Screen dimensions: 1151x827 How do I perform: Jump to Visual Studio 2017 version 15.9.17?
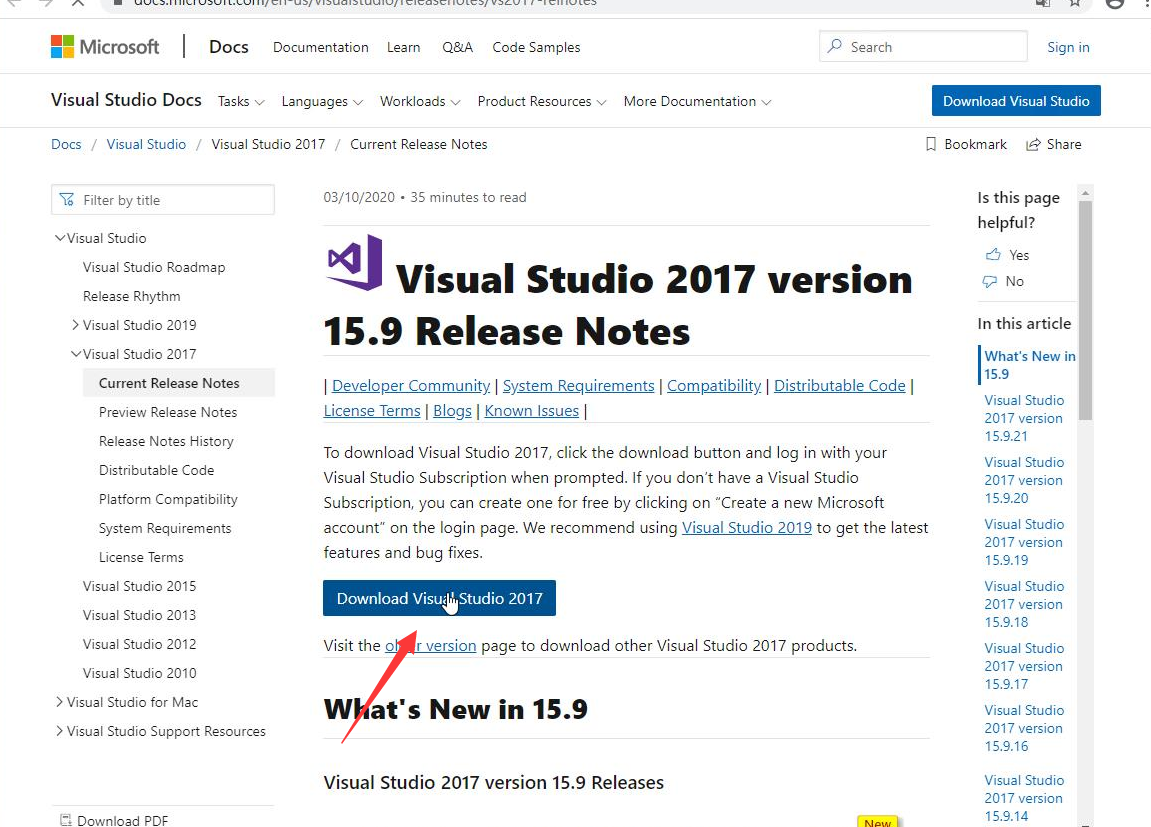(x=1024, y=666)
